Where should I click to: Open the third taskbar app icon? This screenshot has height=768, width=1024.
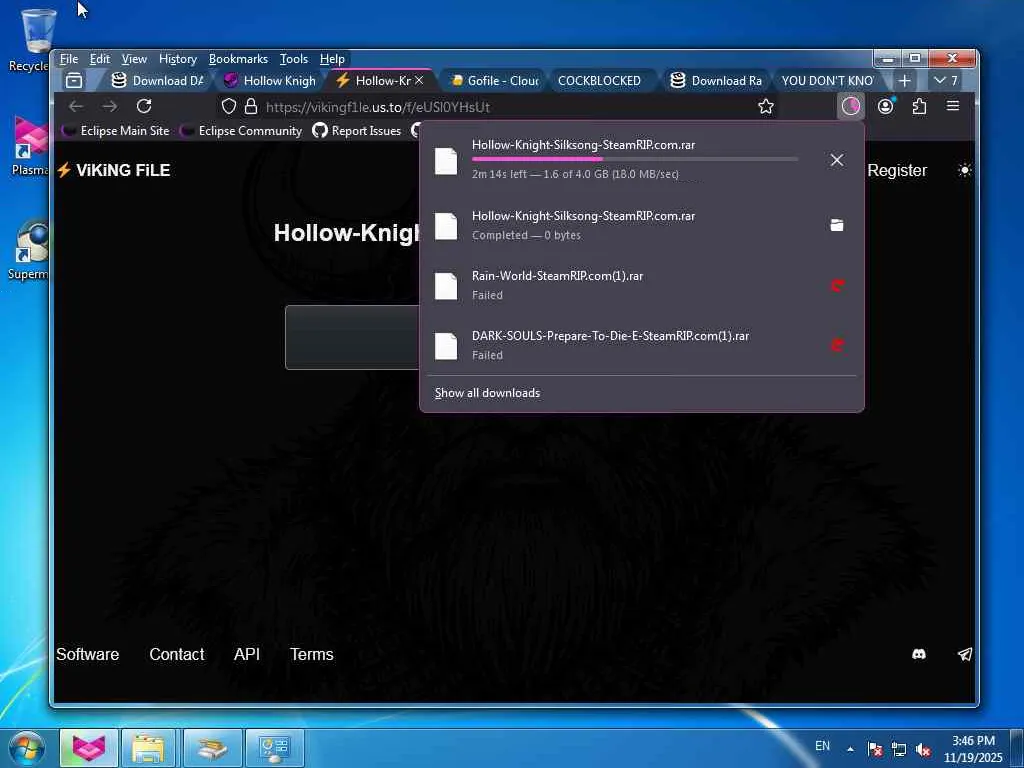coord(212,748)
